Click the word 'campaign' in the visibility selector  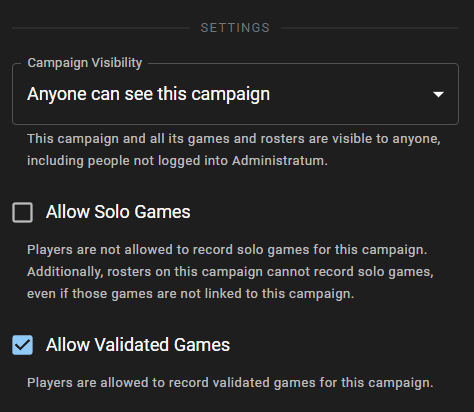(x=231, y=95)
